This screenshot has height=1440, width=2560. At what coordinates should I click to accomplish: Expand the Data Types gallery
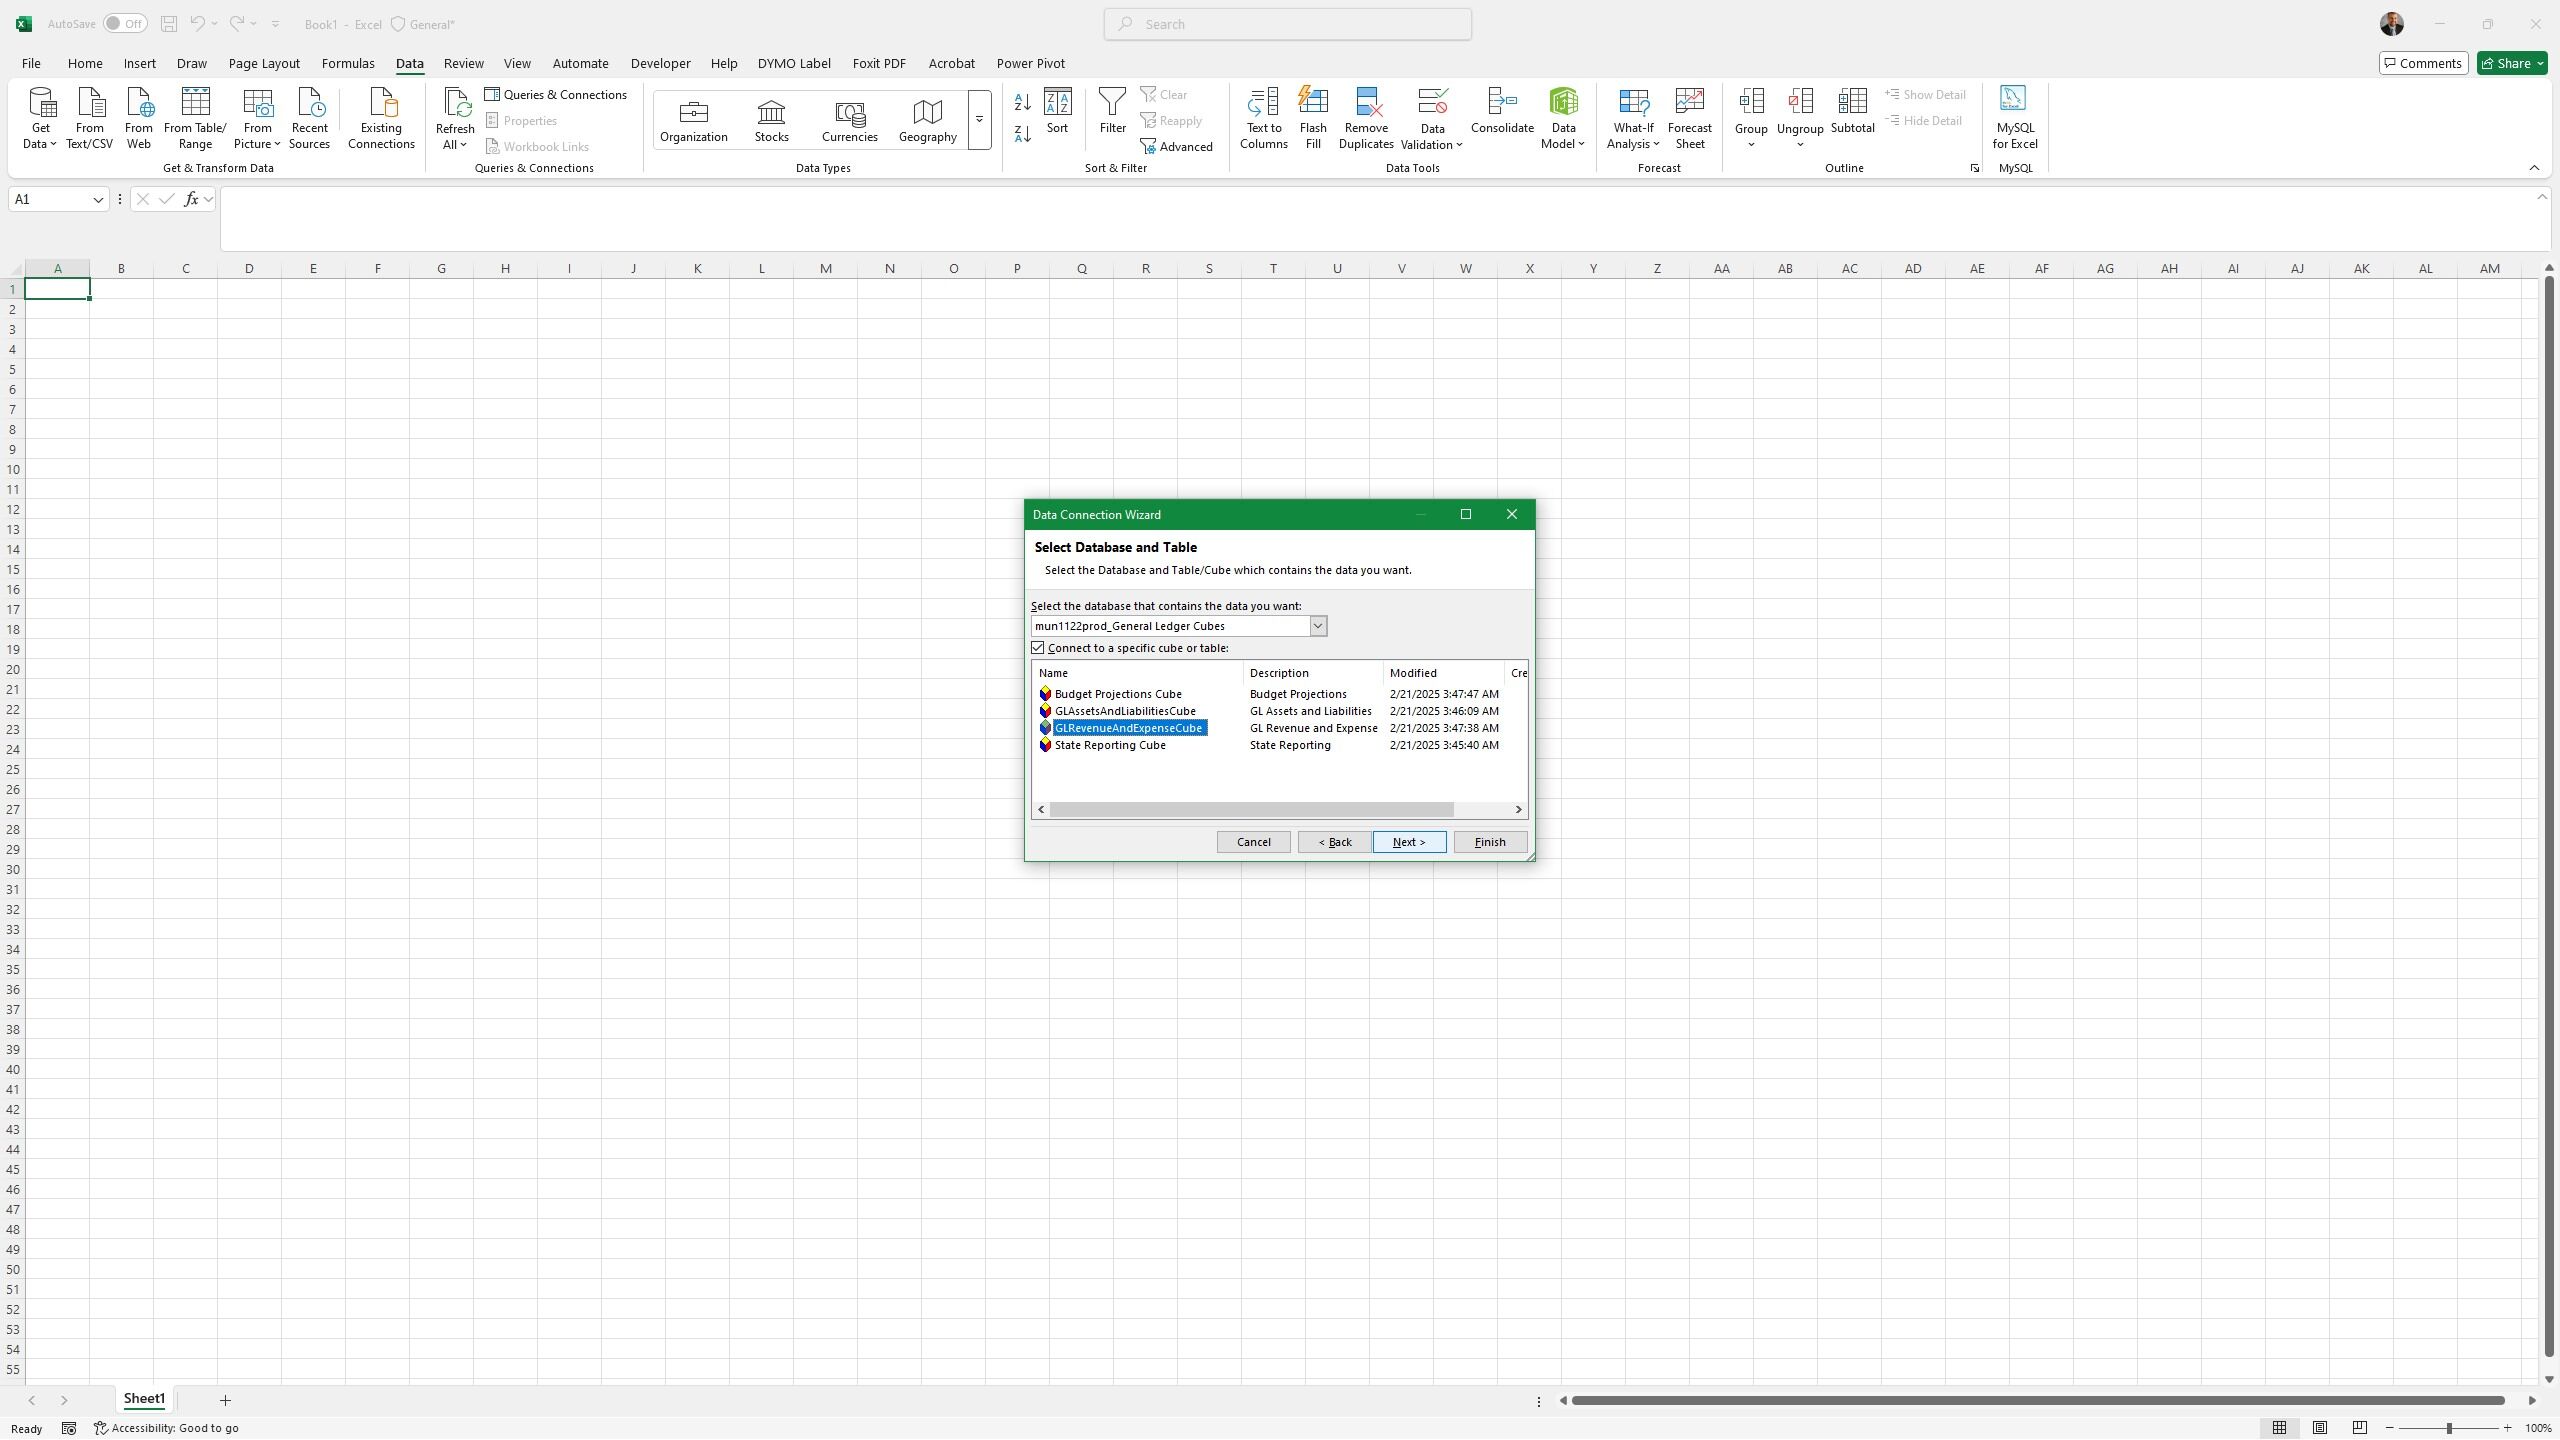(979, 120)
